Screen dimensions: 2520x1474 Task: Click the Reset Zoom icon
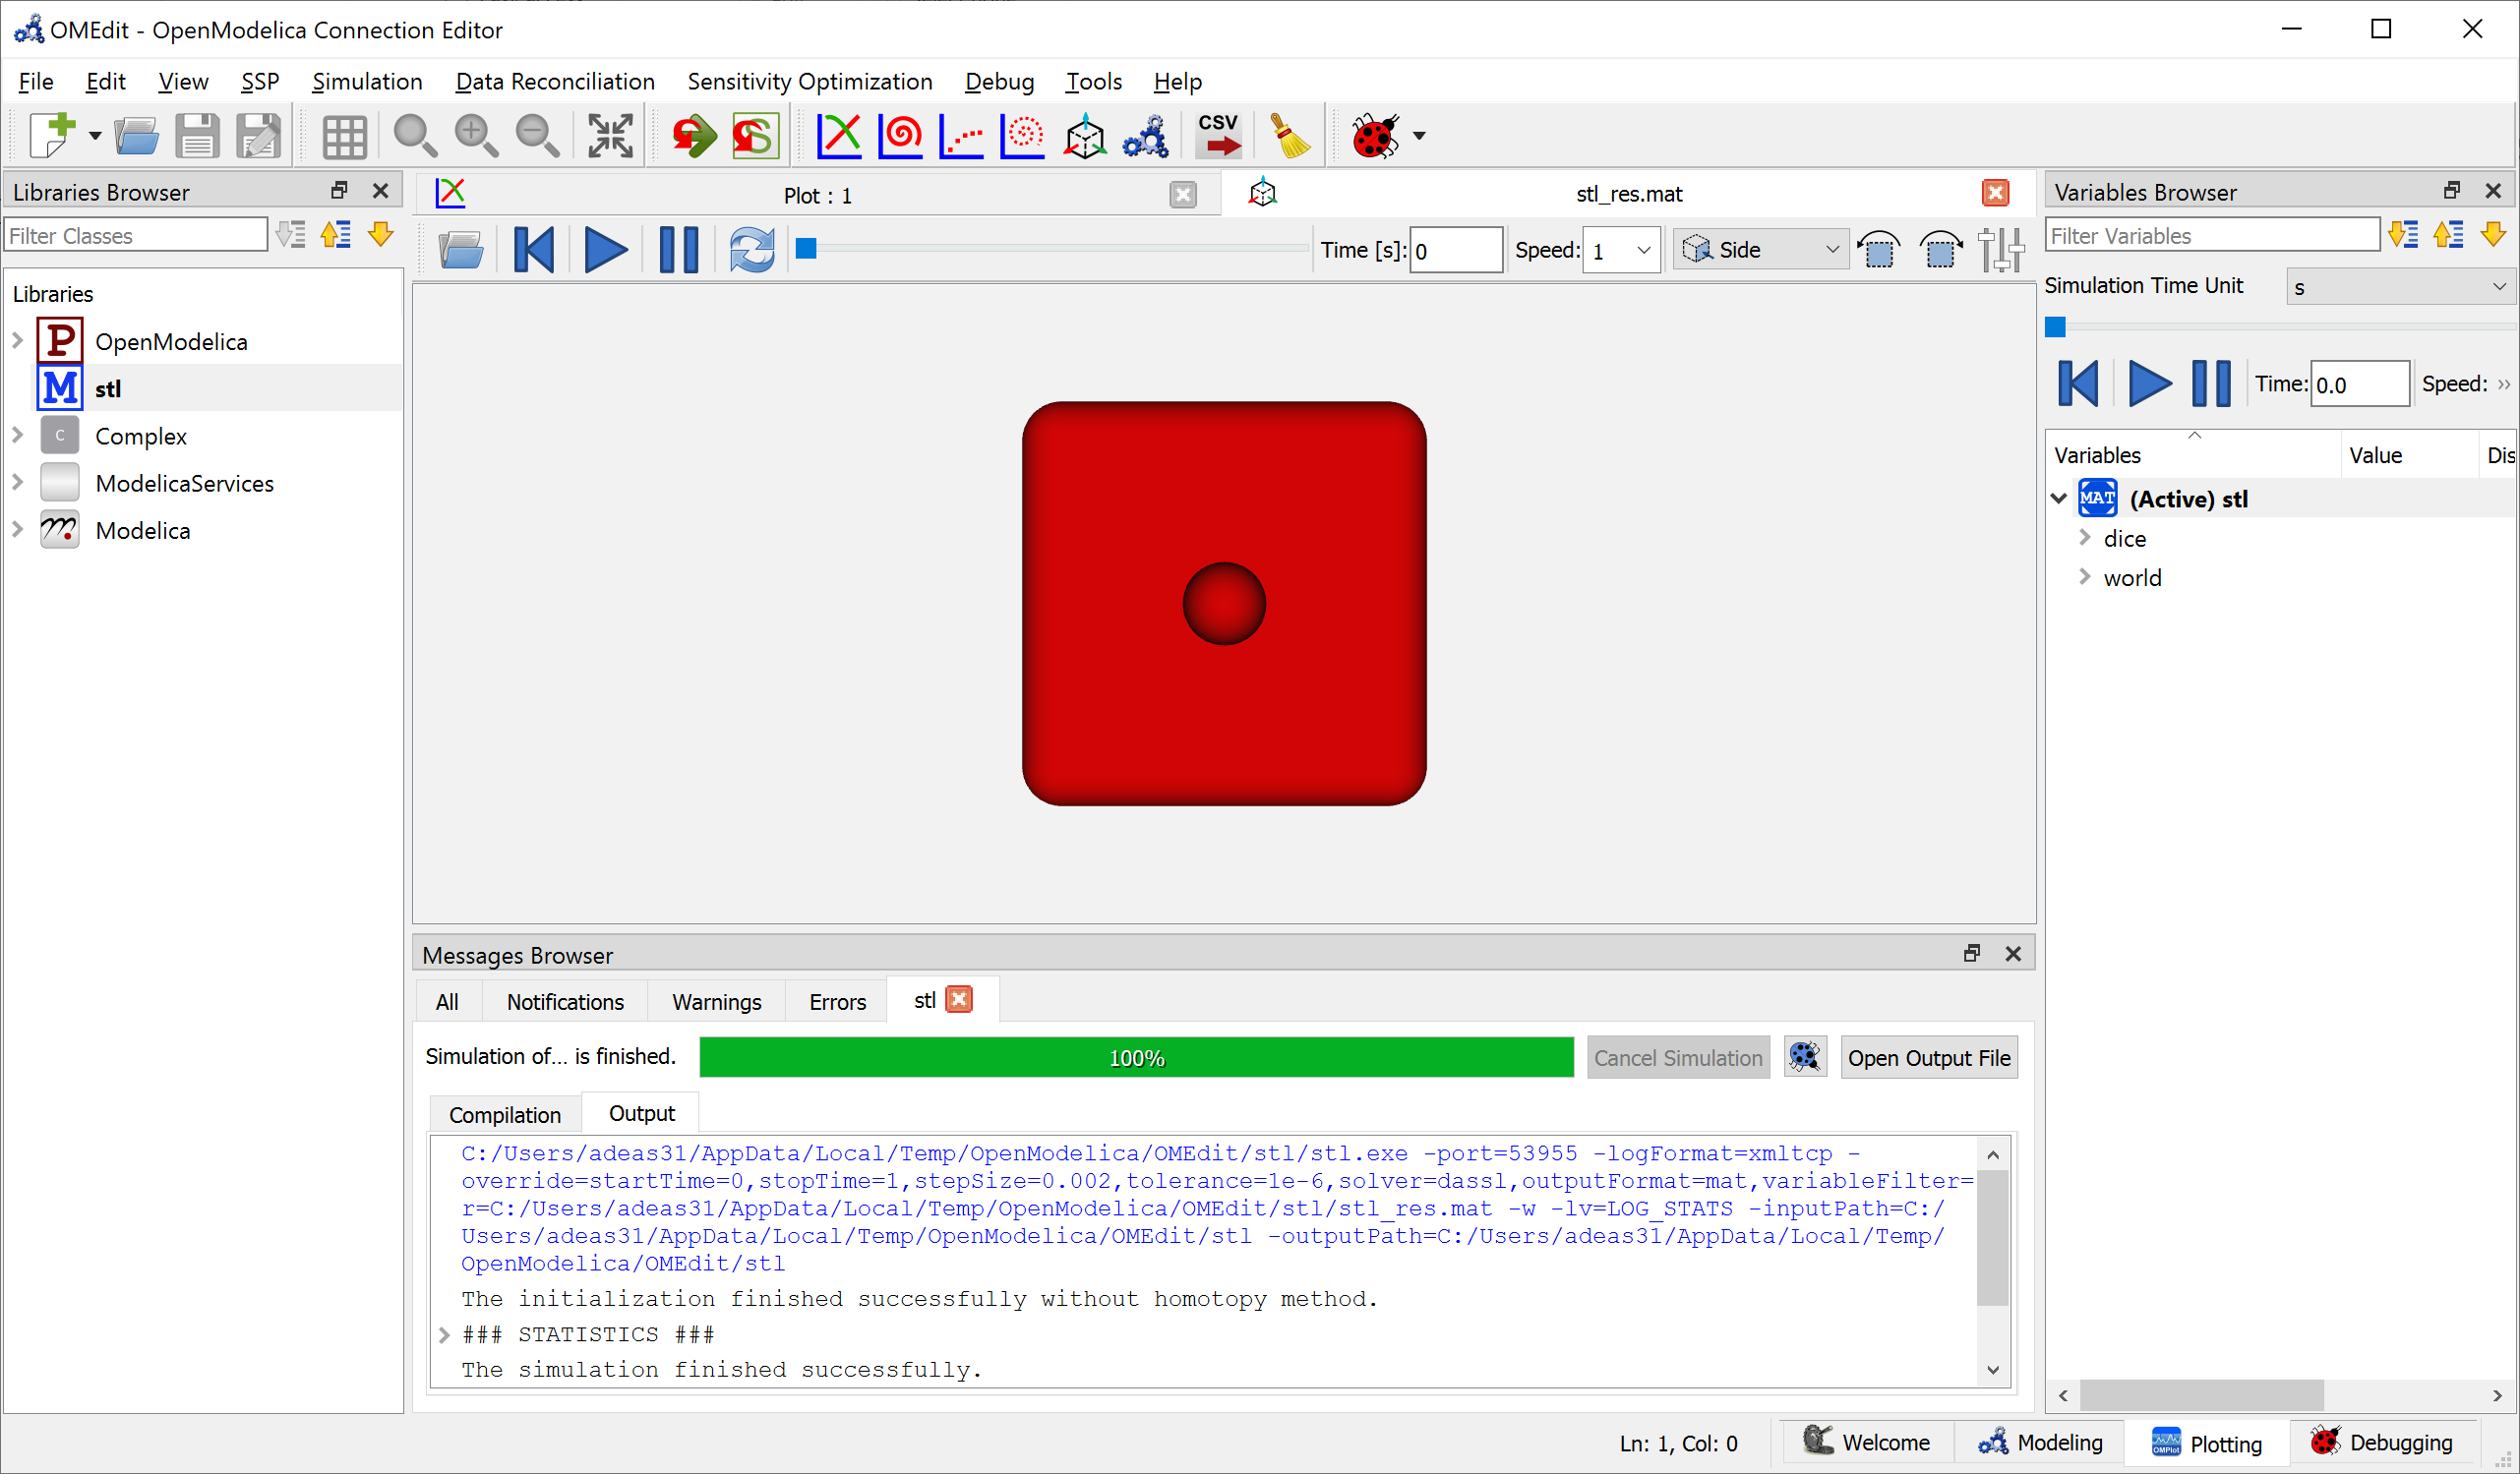point(414,135)
